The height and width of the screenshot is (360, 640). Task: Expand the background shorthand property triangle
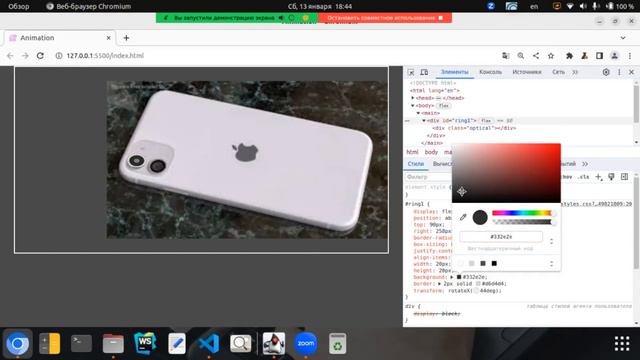point(451,277)
